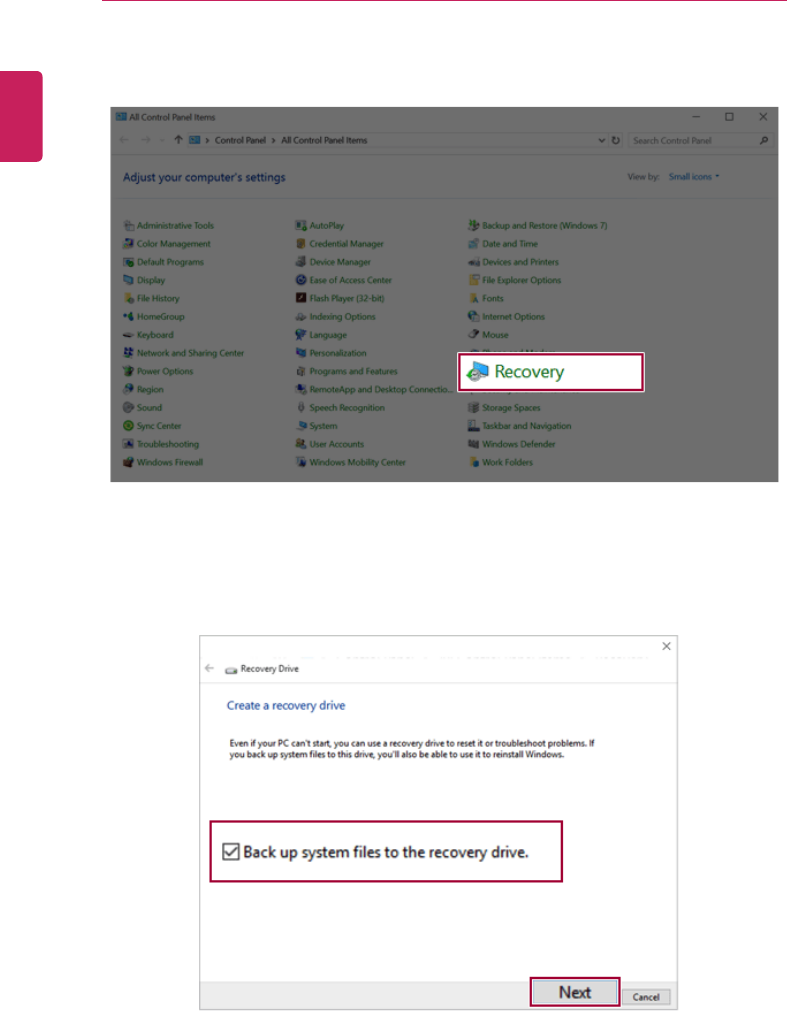Screen dimensions: 790x1031
Task: Open HomeGroup icon
Action: point(129,317)
